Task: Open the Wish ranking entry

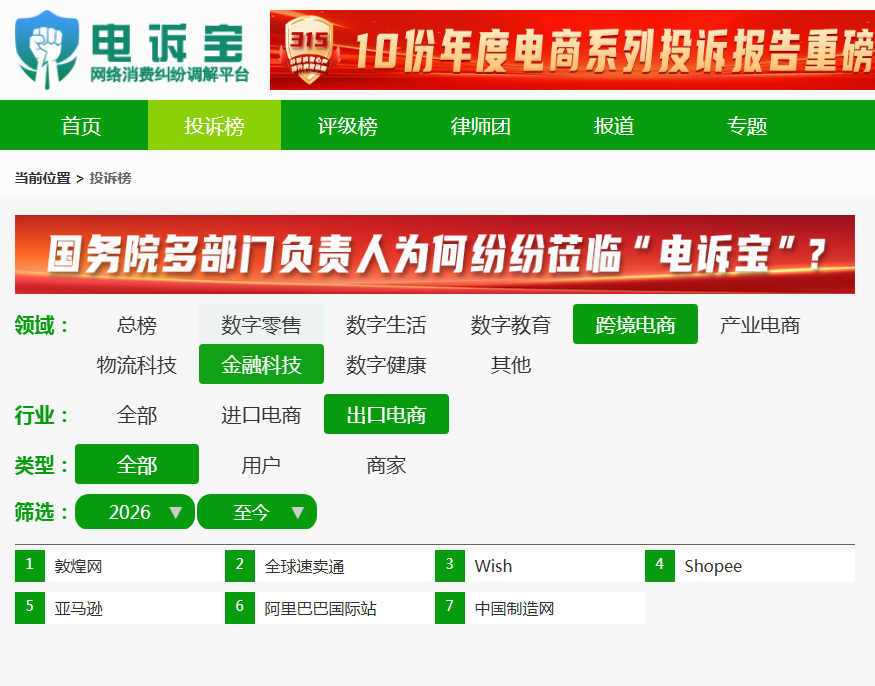Action: (540, 566)
